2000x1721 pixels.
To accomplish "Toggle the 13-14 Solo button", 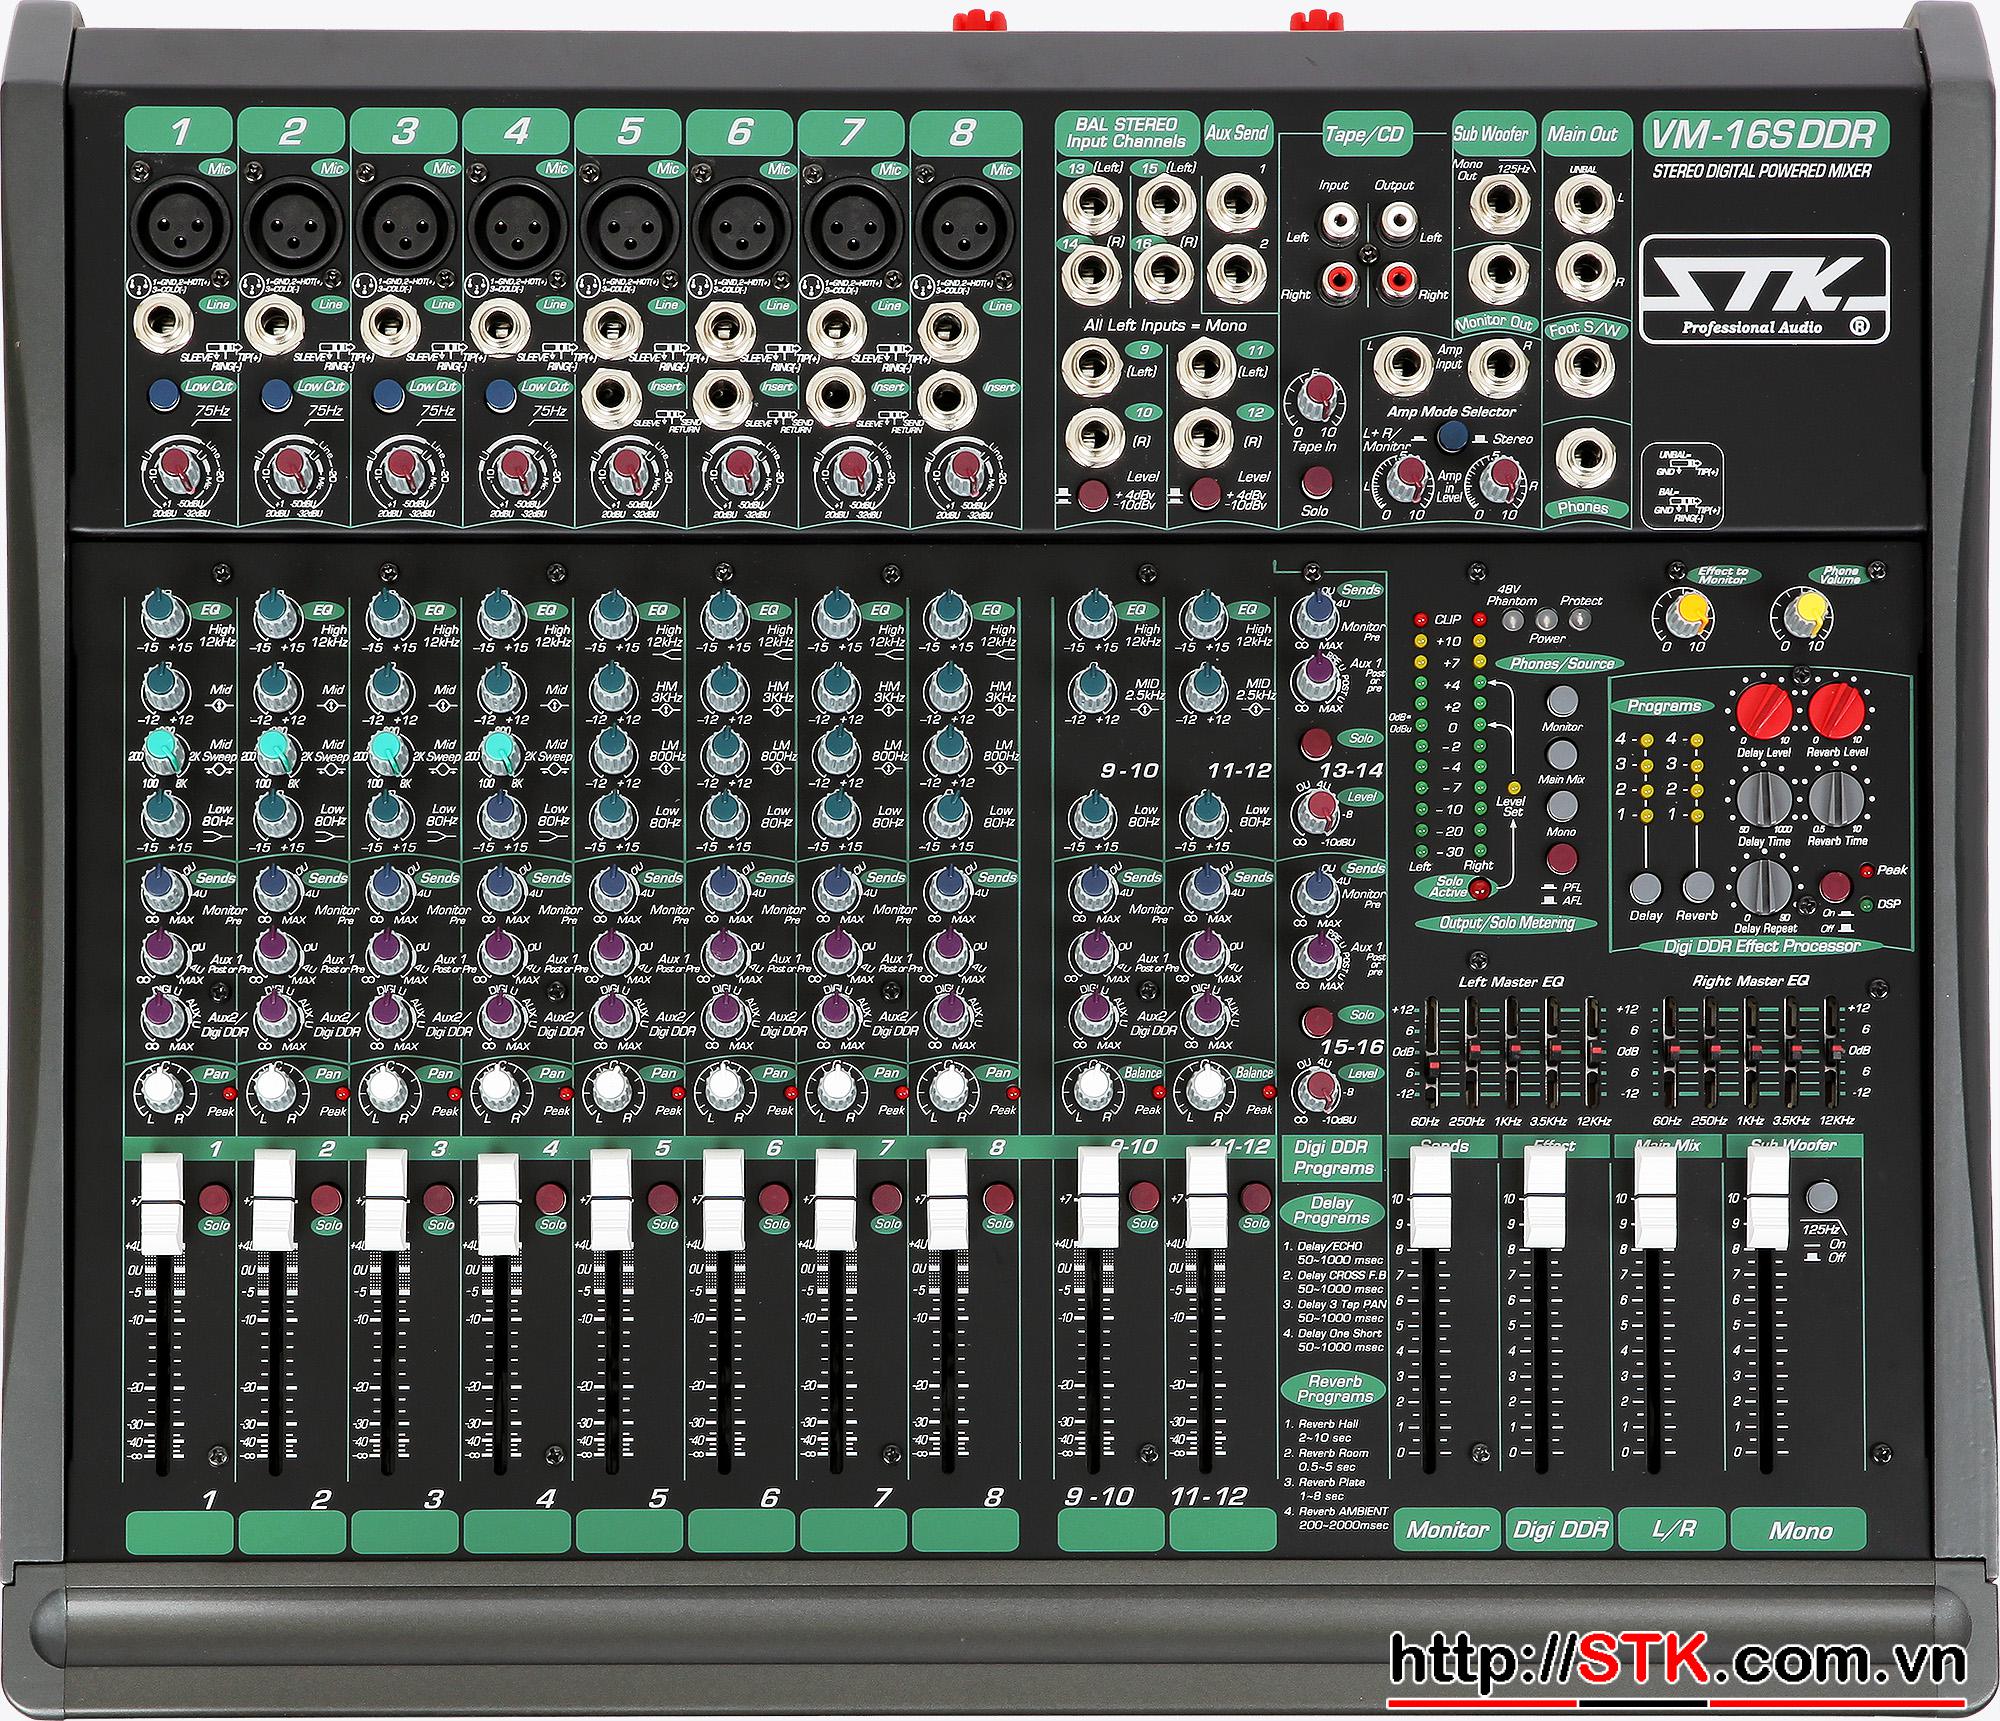I will pyautogui.click(x=1317, y=743).
